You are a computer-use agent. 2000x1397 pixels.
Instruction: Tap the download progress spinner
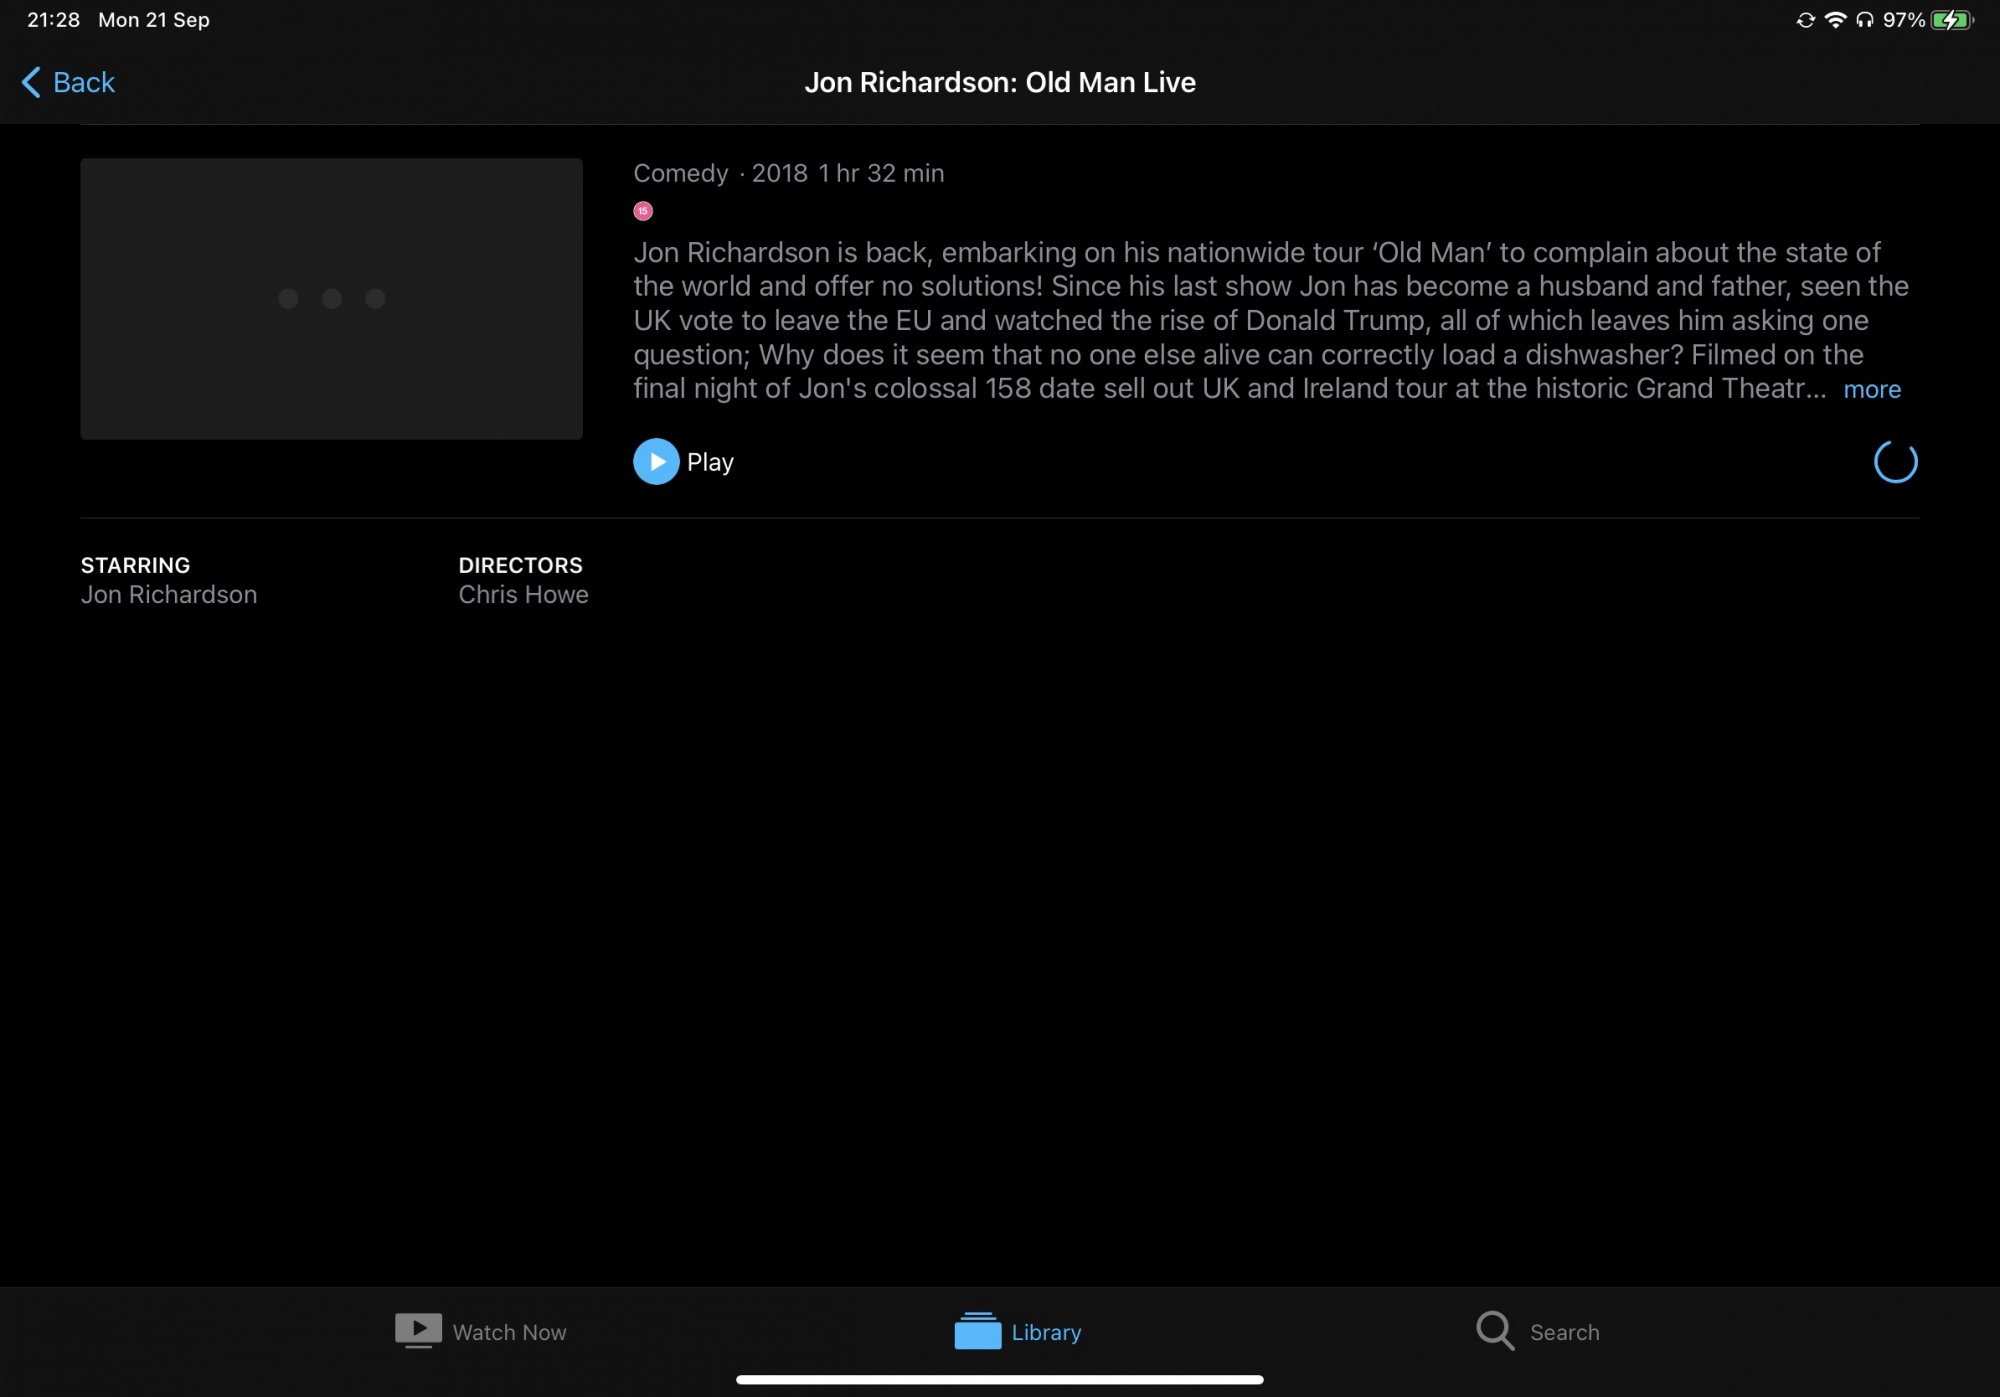tap(1895, 462)
